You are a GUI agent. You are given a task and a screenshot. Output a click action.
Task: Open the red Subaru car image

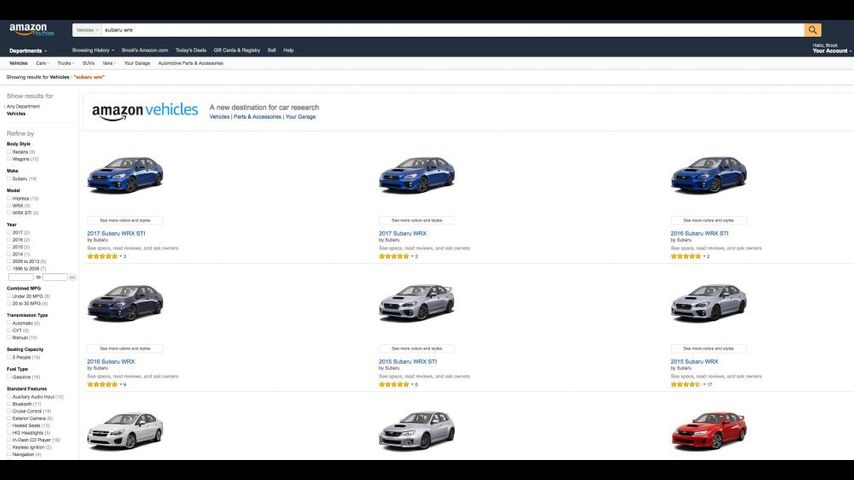point(708,432)
